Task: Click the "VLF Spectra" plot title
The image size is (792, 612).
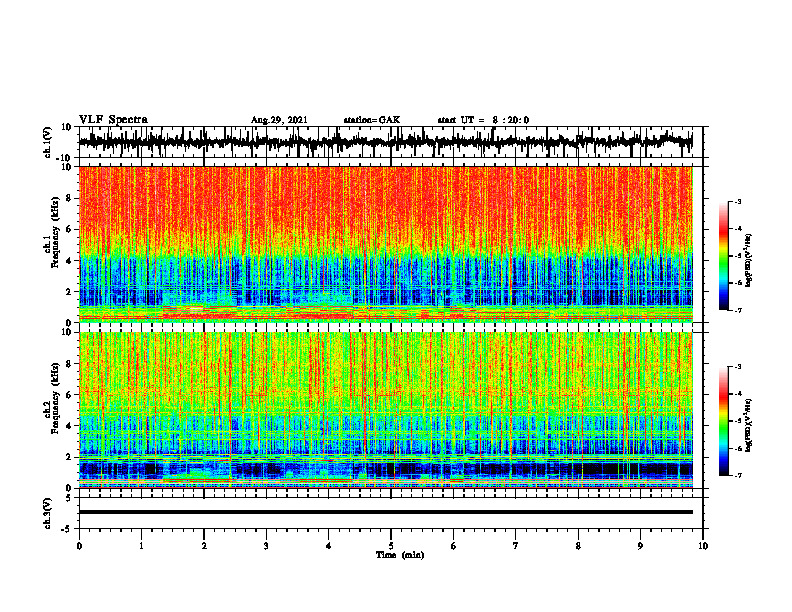Action: pyautogui.click(x=113, y=120)
